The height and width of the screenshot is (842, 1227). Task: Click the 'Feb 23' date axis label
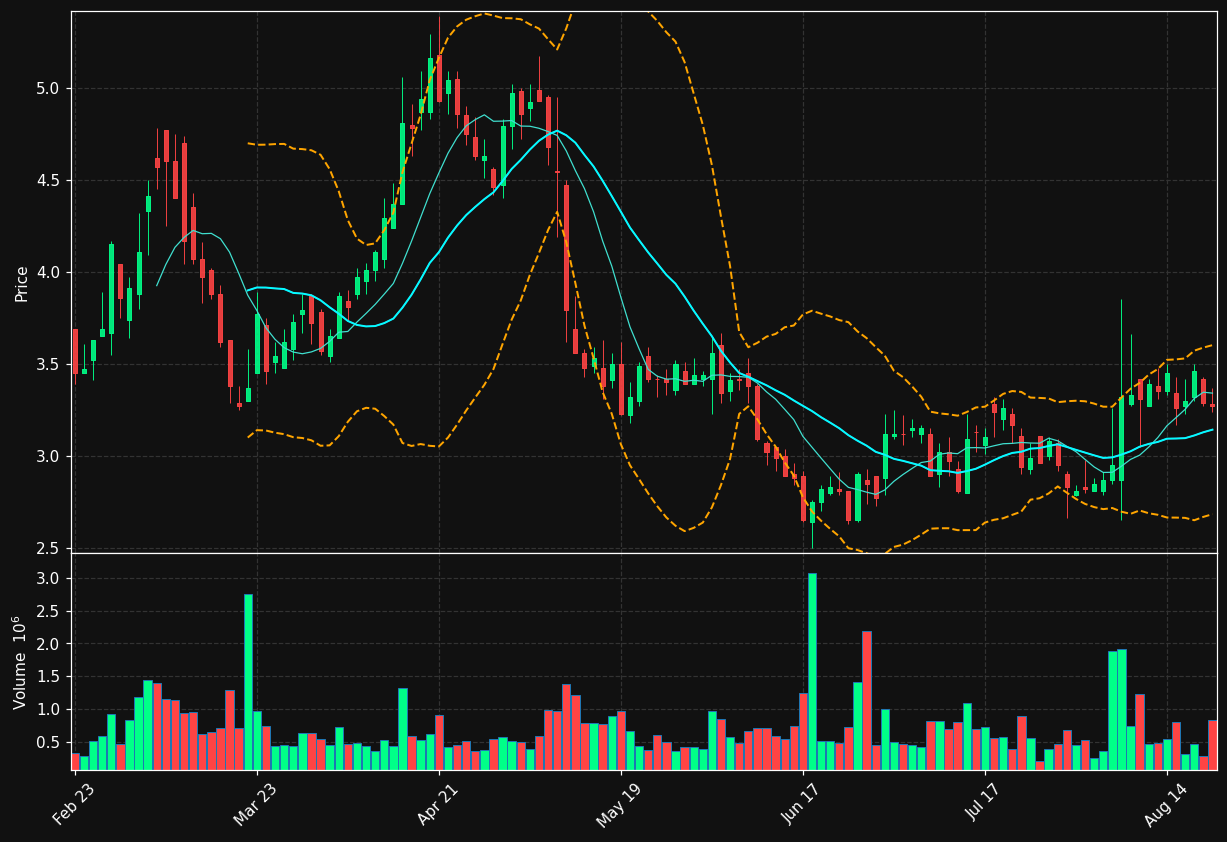pyautogui.click(x=73, y=803)
